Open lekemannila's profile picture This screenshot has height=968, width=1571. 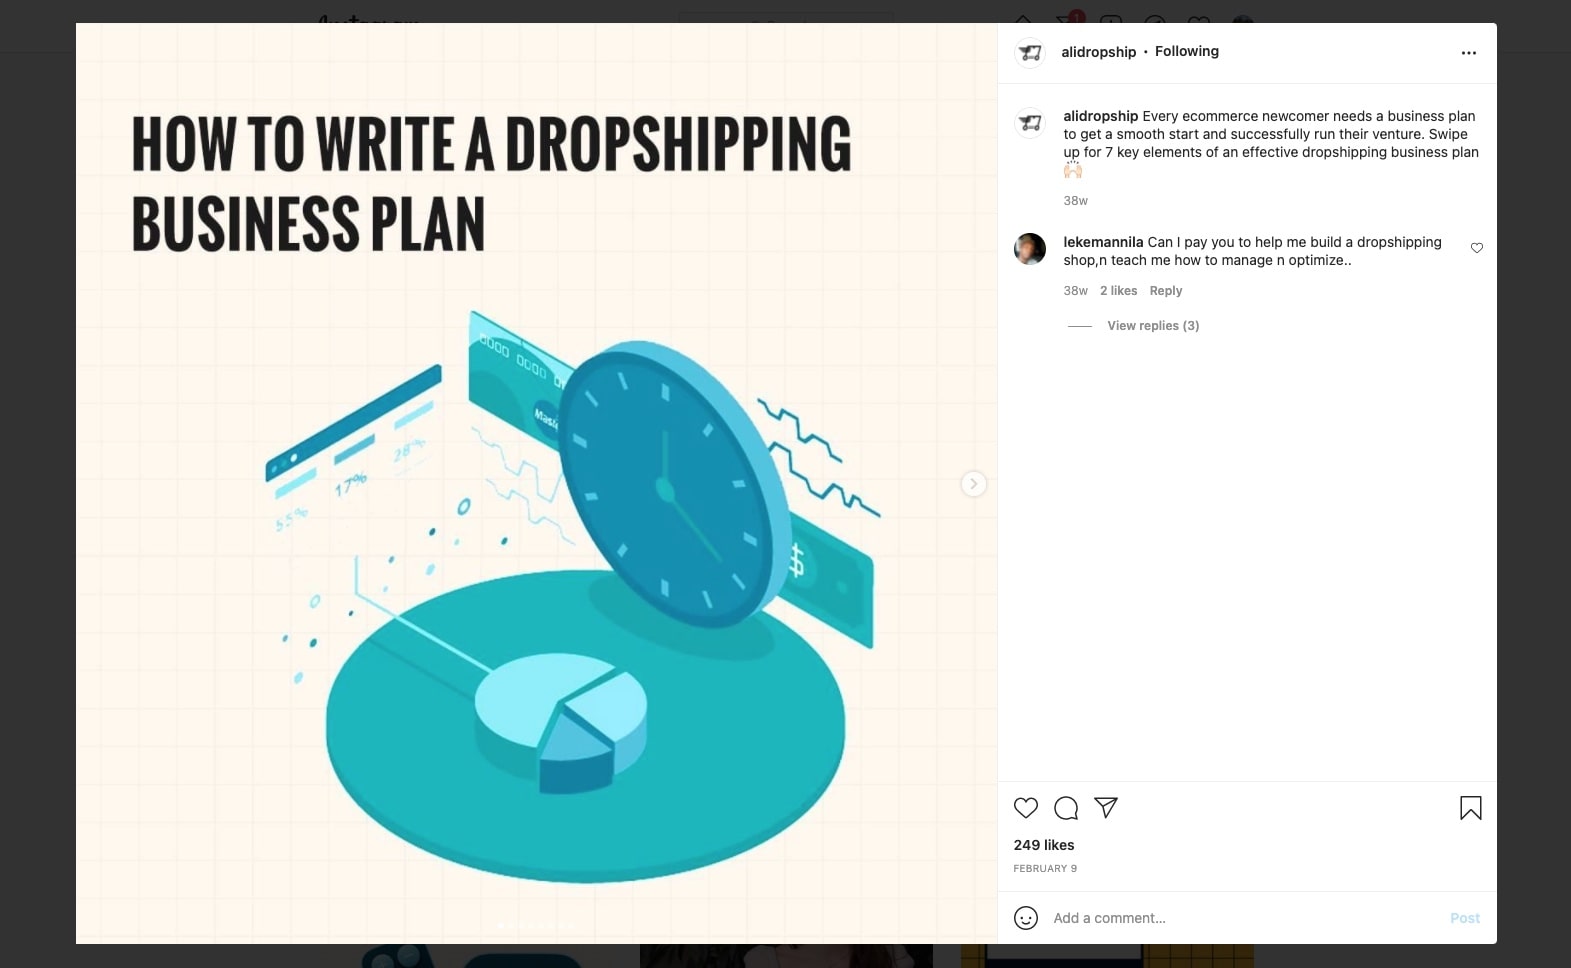point(1030,249)
